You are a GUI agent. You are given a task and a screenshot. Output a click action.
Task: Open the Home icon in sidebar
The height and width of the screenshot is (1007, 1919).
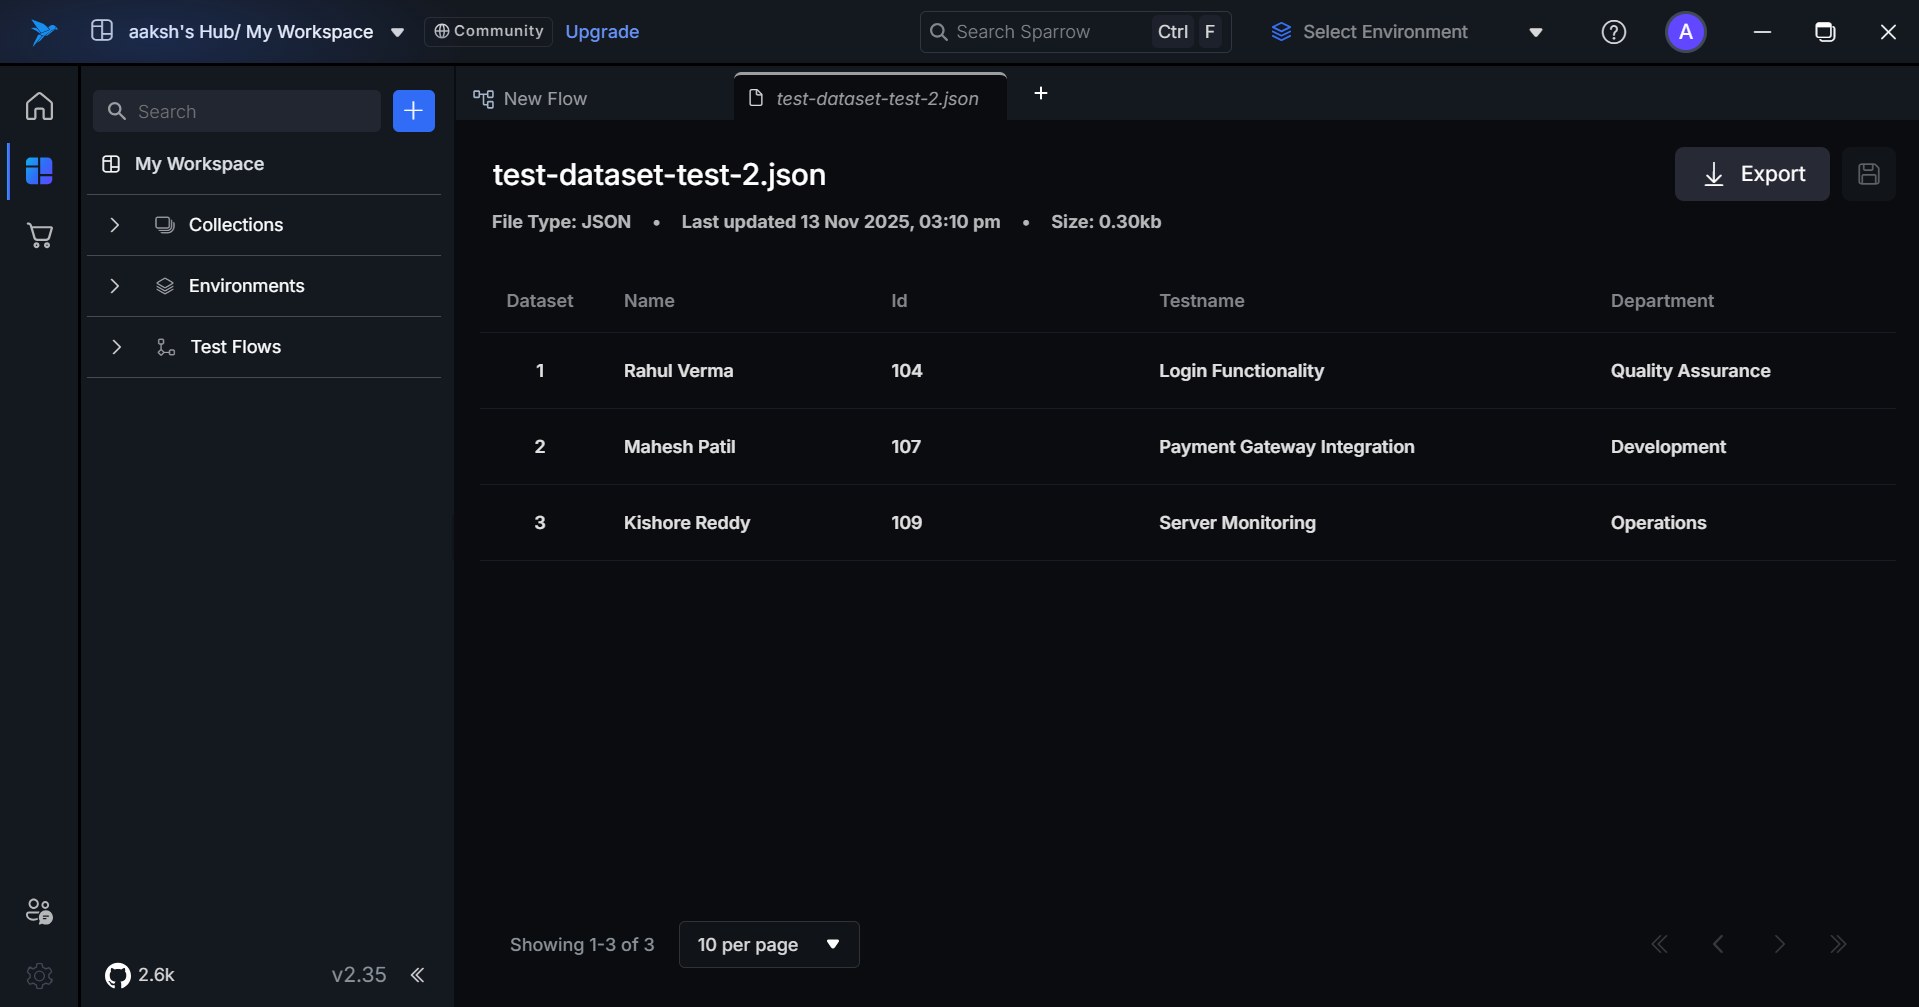click(x=39, y=106)
